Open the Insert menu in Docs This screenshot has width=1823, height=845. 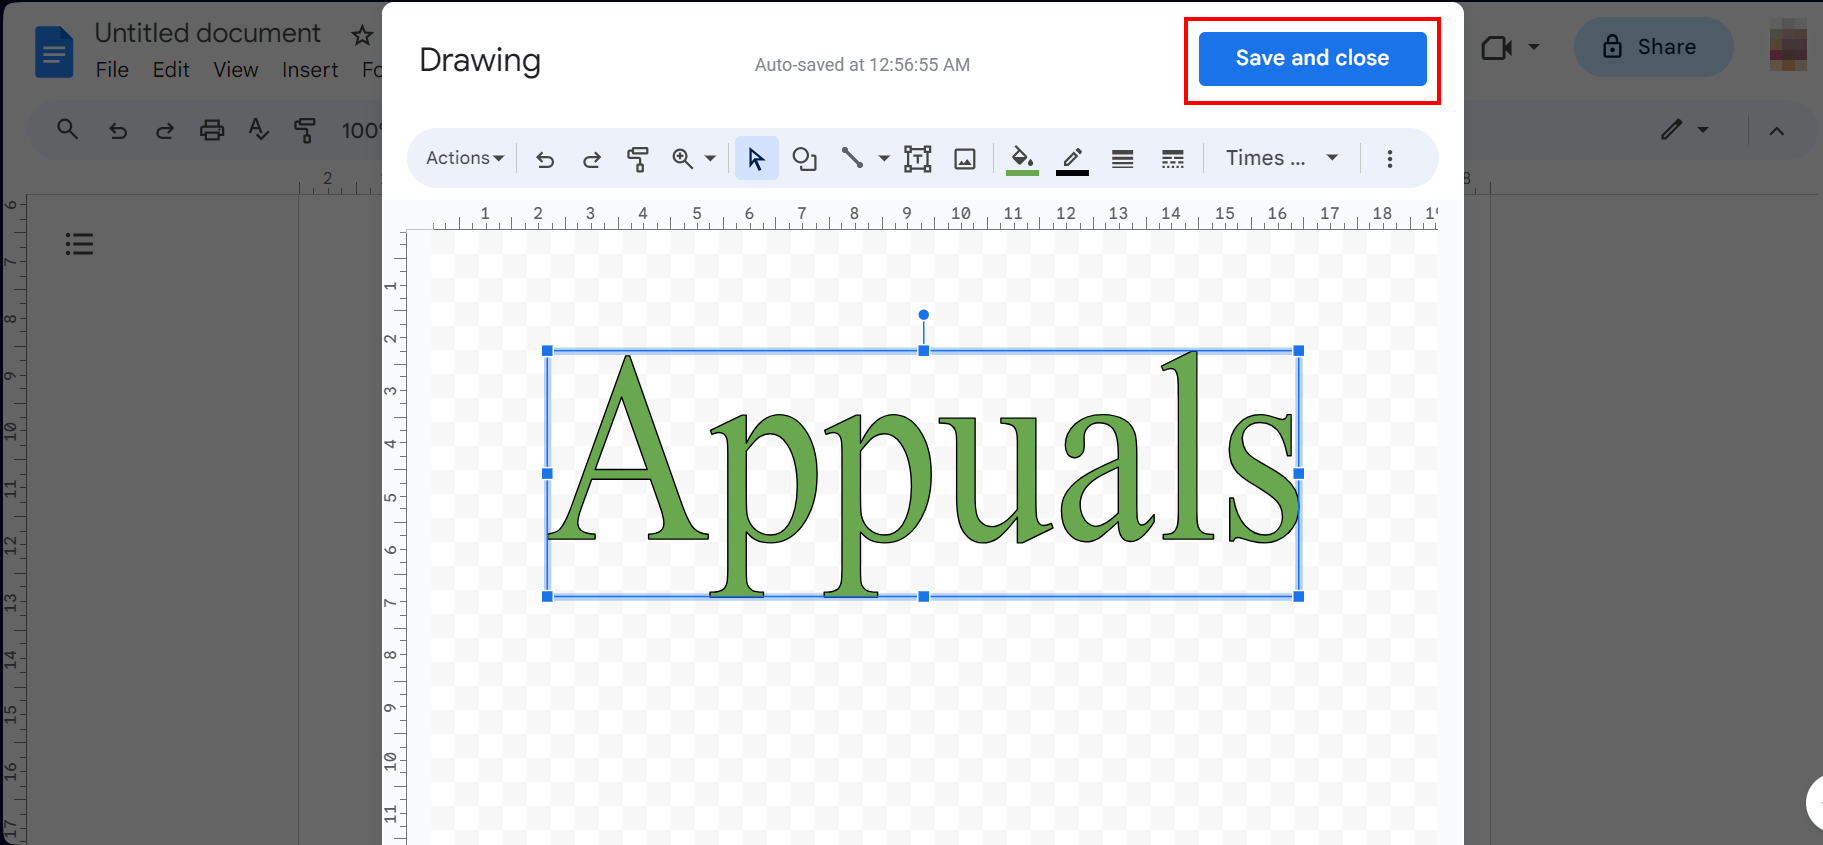coord(310,70)
